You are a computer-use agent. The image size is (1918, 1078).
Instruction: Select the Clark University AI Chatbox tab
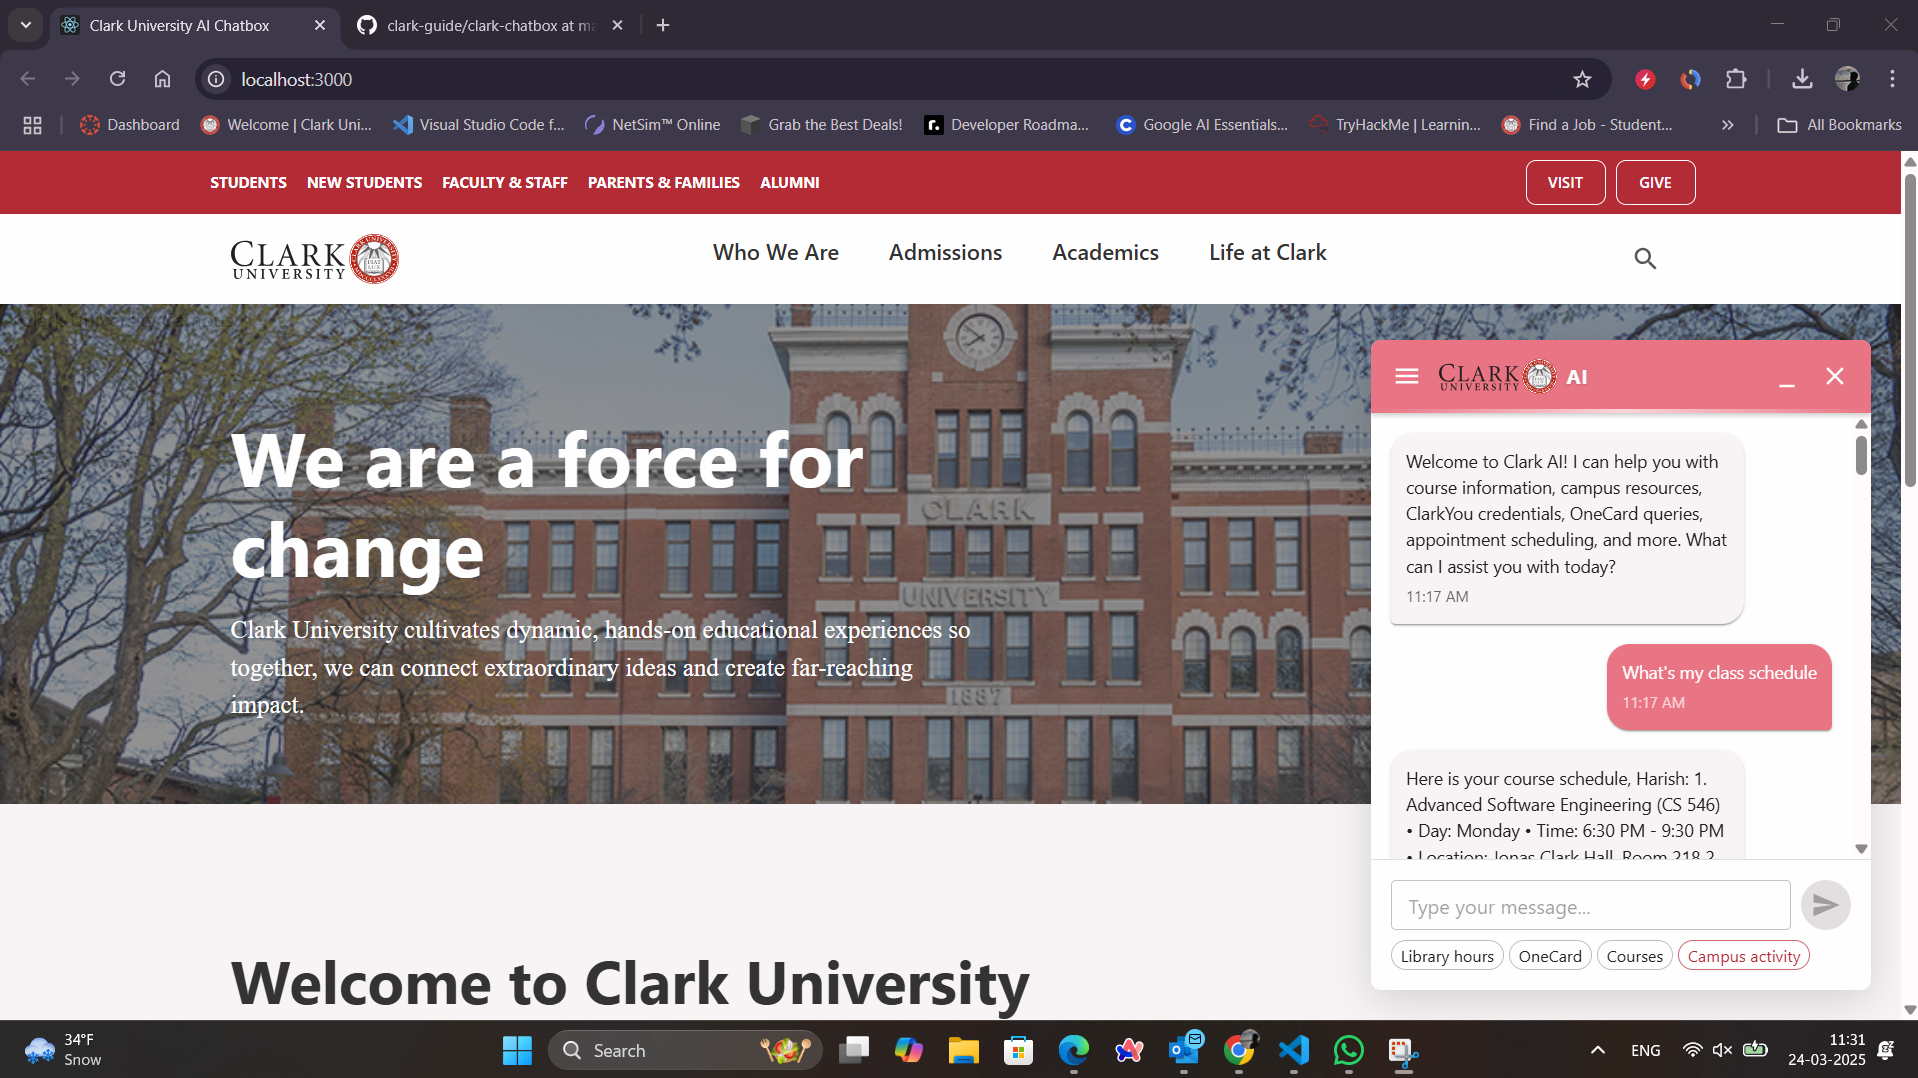193,25
